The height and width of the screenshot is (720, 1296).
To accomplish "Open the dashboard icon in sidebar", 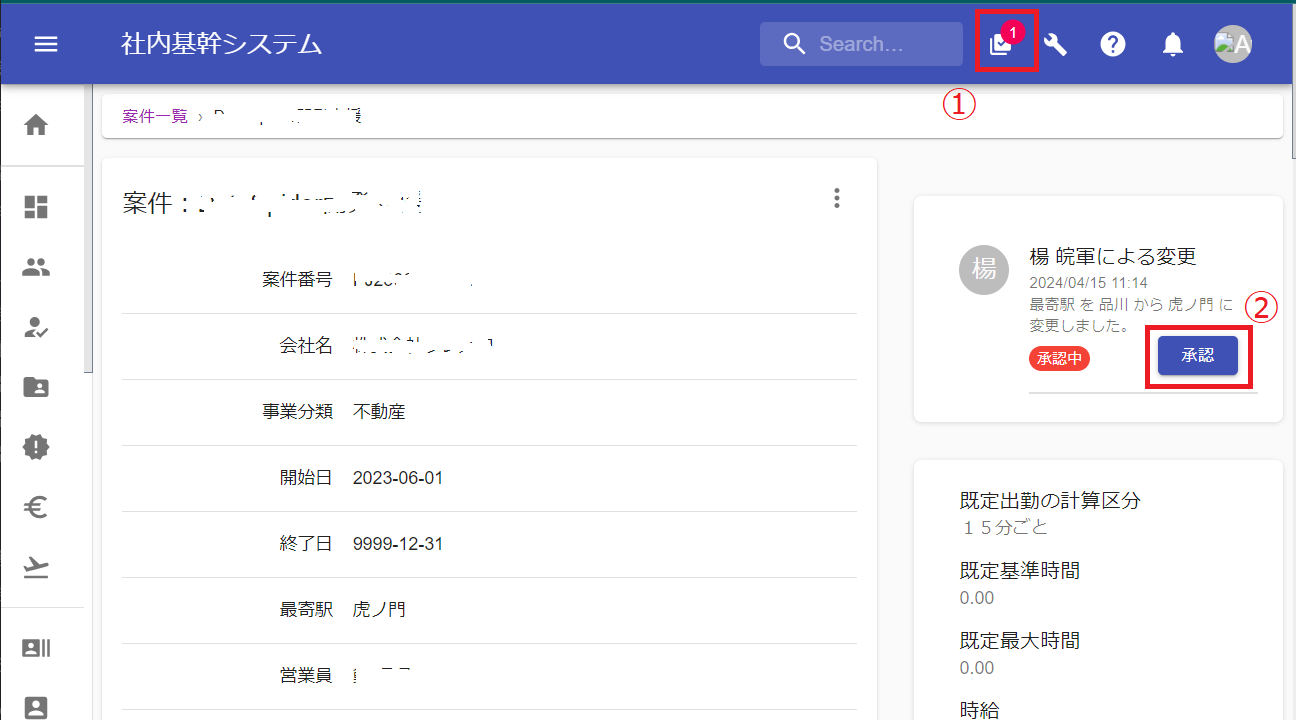I will tap(36, 207).
